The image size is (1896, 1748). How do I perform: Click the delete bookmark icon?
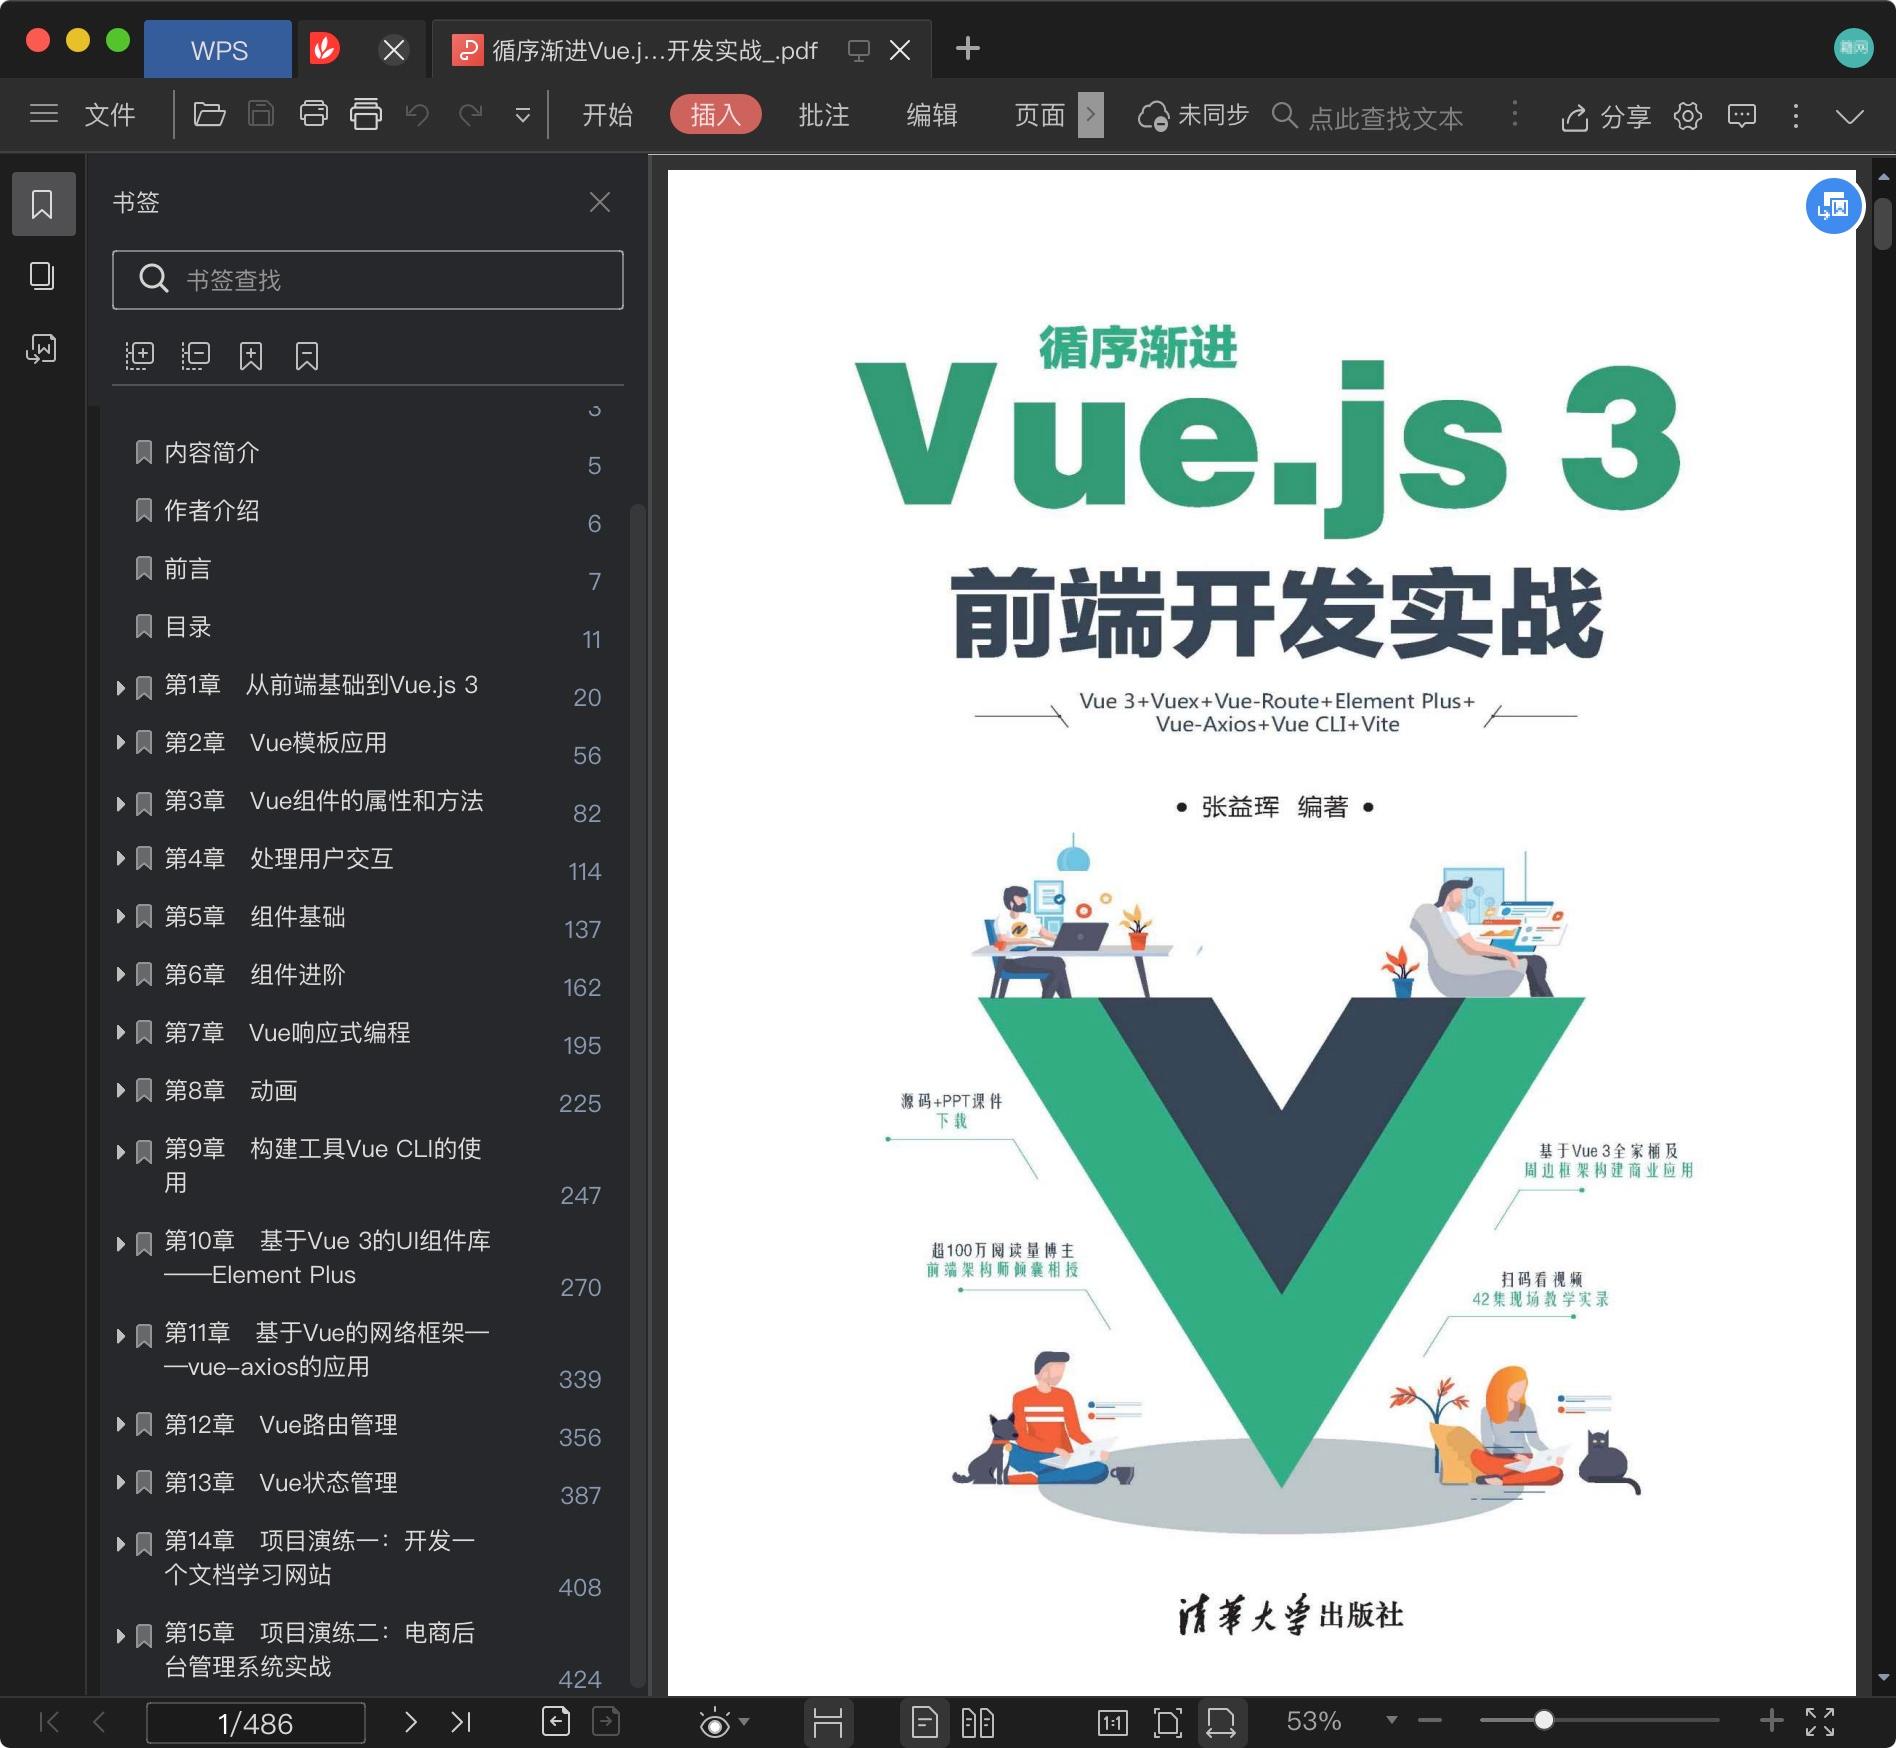(x=307, y=356)
